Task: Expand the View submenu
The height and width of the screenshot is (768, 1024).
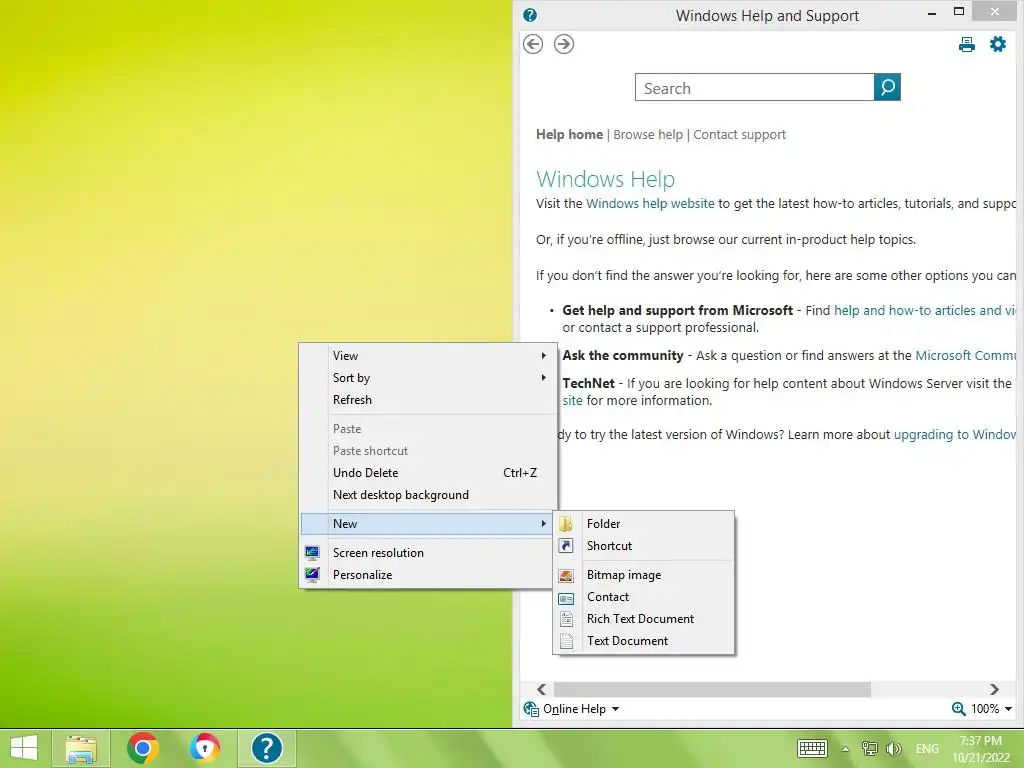Action: 426,356
